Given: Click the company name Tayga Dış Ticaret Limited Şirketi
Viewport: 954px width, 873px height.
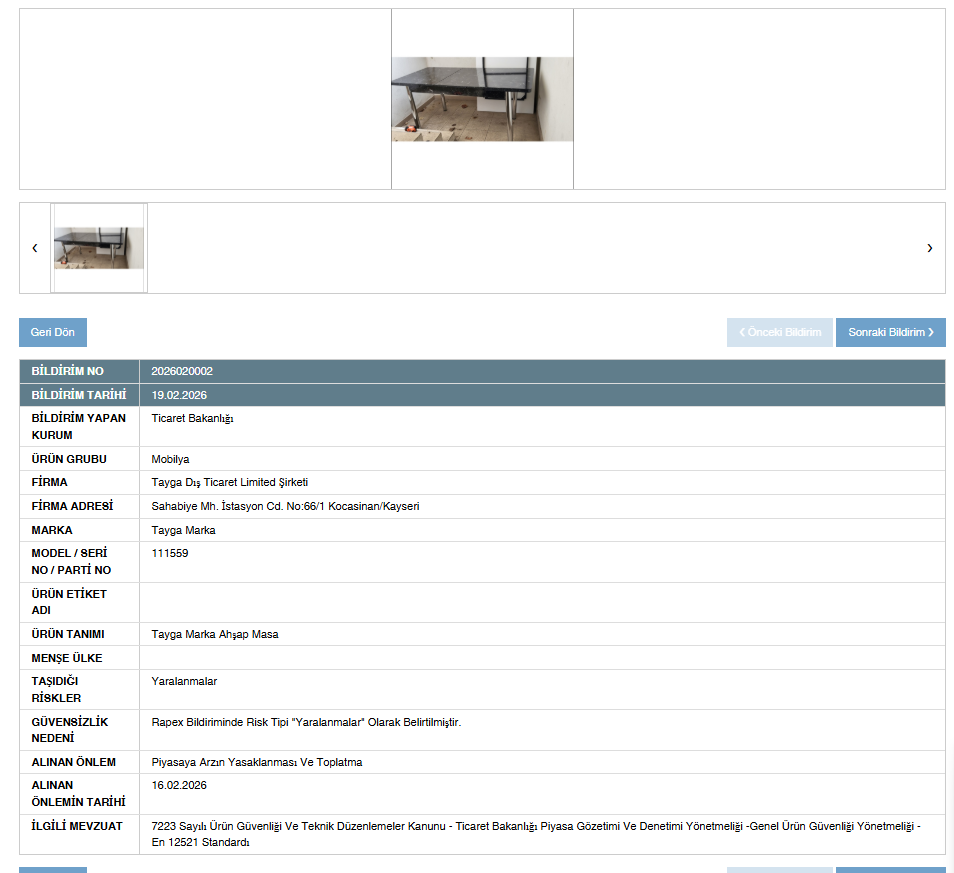Looking at the screenshot, I should coord(229,482).
